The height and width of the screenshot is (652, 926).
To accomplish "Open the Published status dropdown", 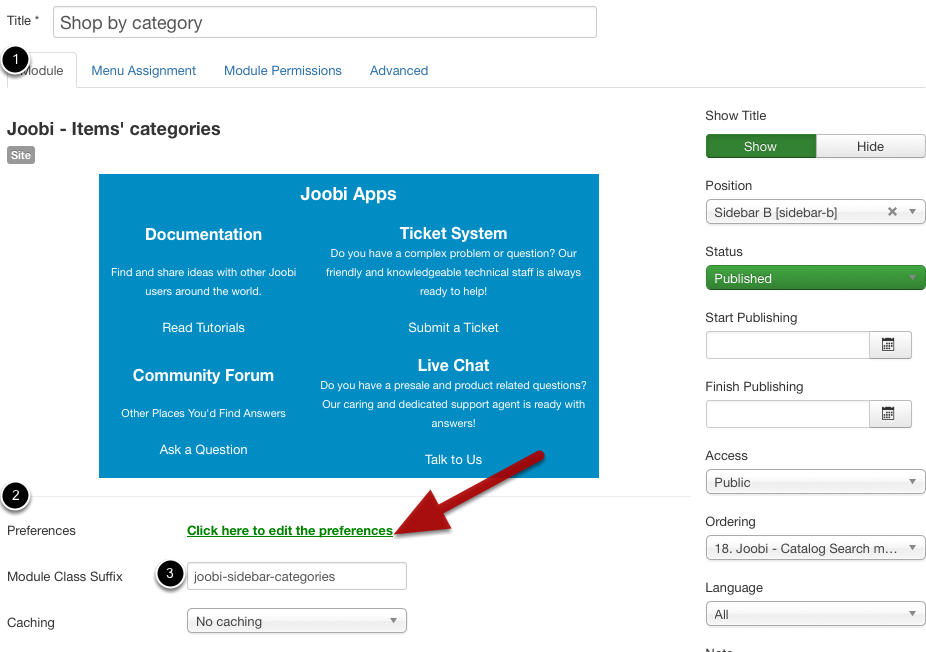I will tap(816, 278).
